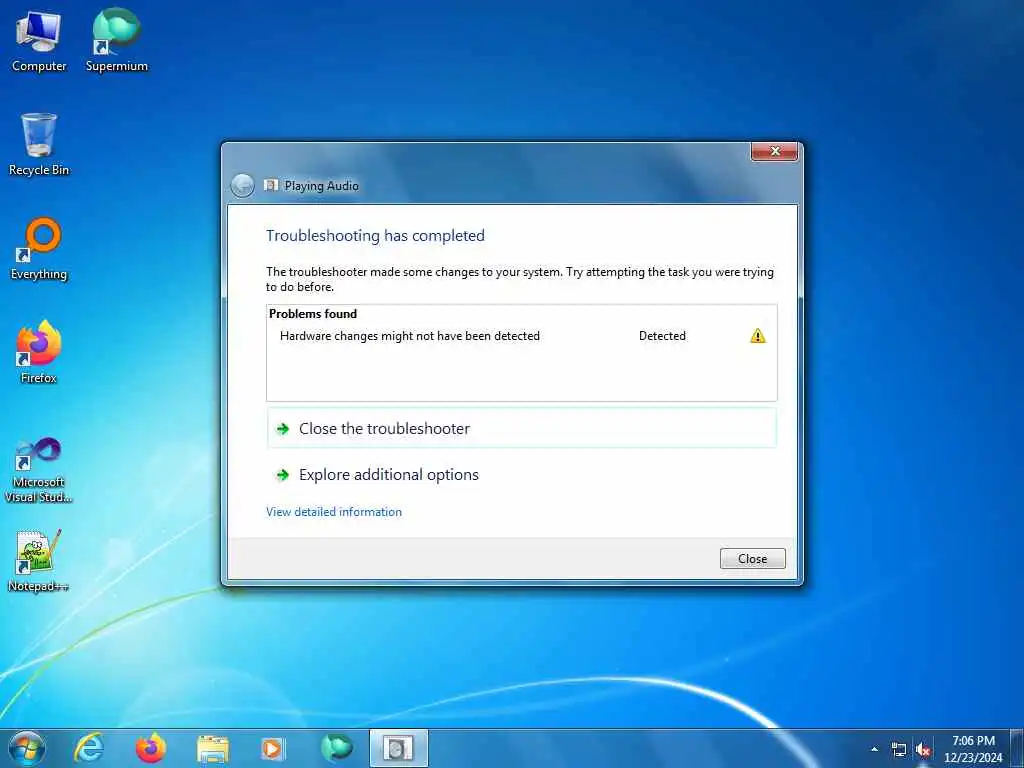Click the troubleshooter back arrow button
The width and height of the screenshot is (1024, 768).
[242, 185]
